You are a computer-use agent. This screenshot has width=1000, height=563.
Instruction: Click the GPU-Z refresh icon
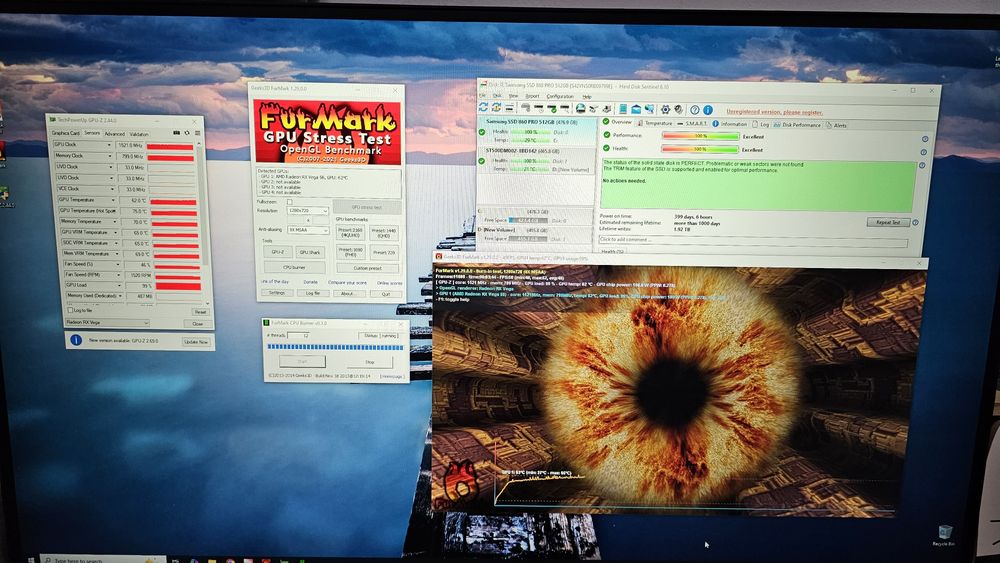(187, 133)
